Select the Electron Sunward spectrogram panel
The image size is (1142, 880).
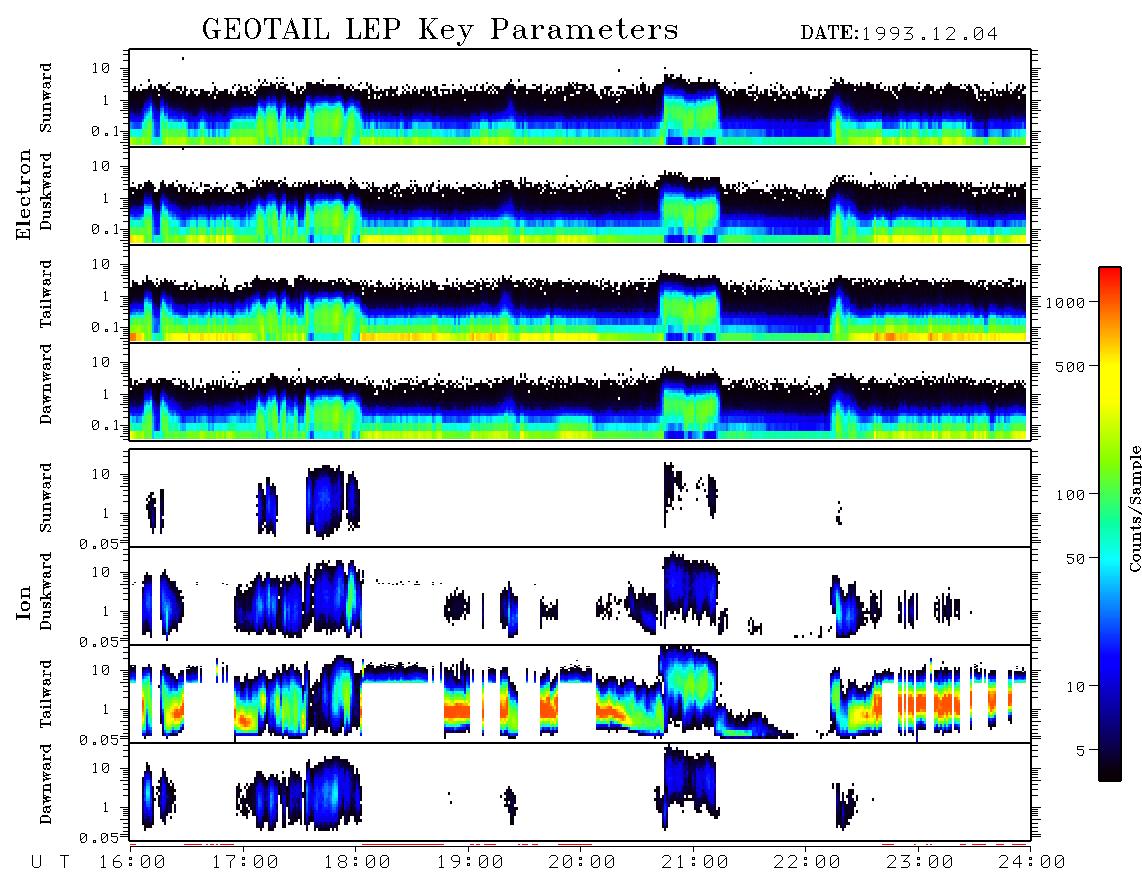[580, 98]
